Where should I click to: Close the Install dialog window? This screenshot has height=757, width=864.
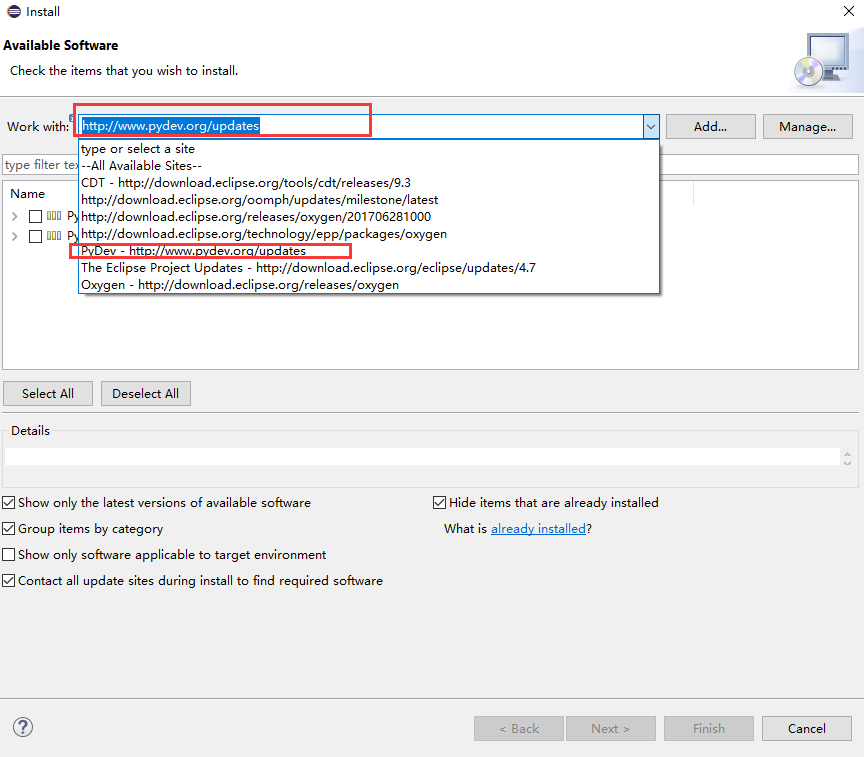click(x=849, y=11)
